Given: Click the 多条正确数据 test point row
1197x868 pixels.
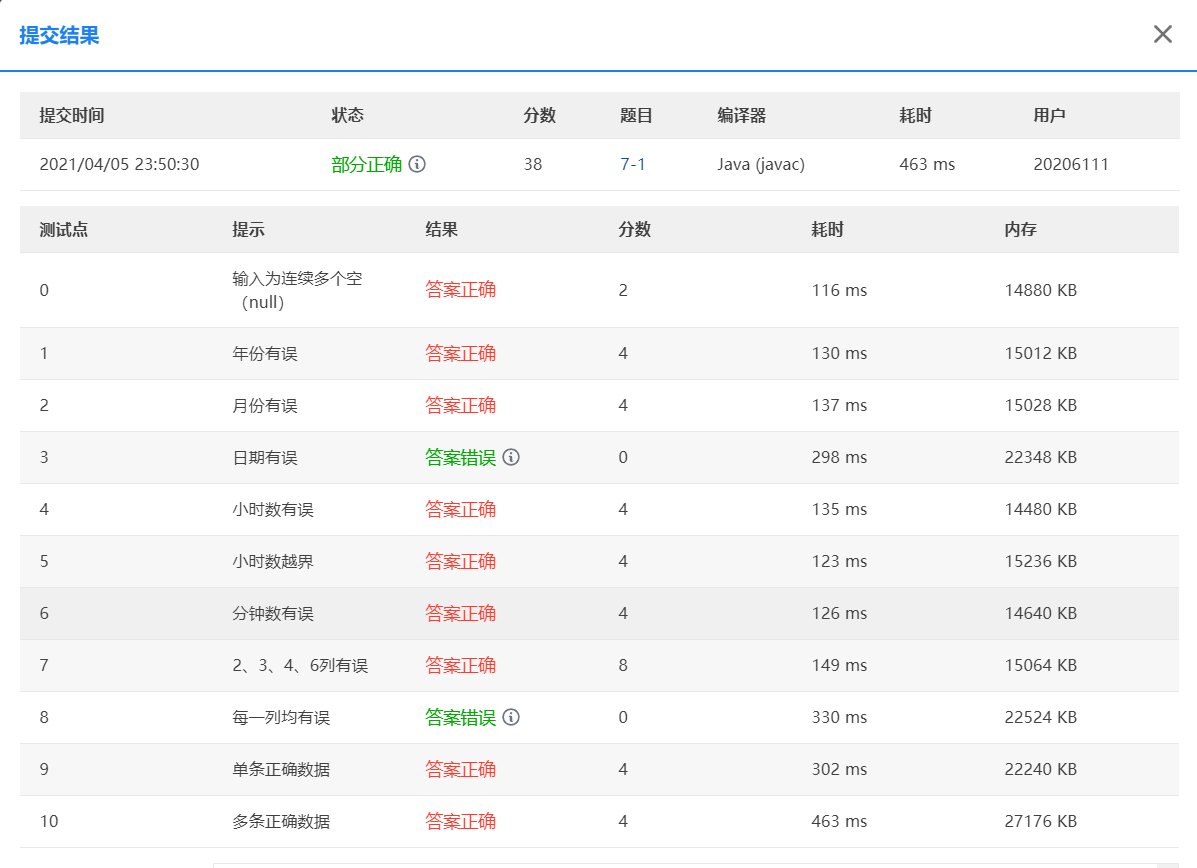Looking at the screenshot, I should click(281, 821).
